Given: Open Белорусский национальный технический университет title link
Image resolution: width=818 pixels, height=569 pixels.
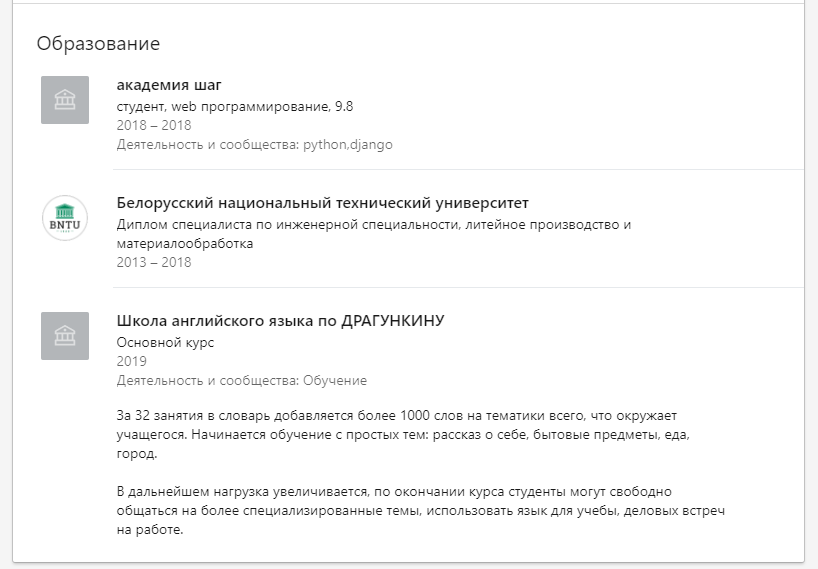Looking at the screenshot, I should 322,203.
